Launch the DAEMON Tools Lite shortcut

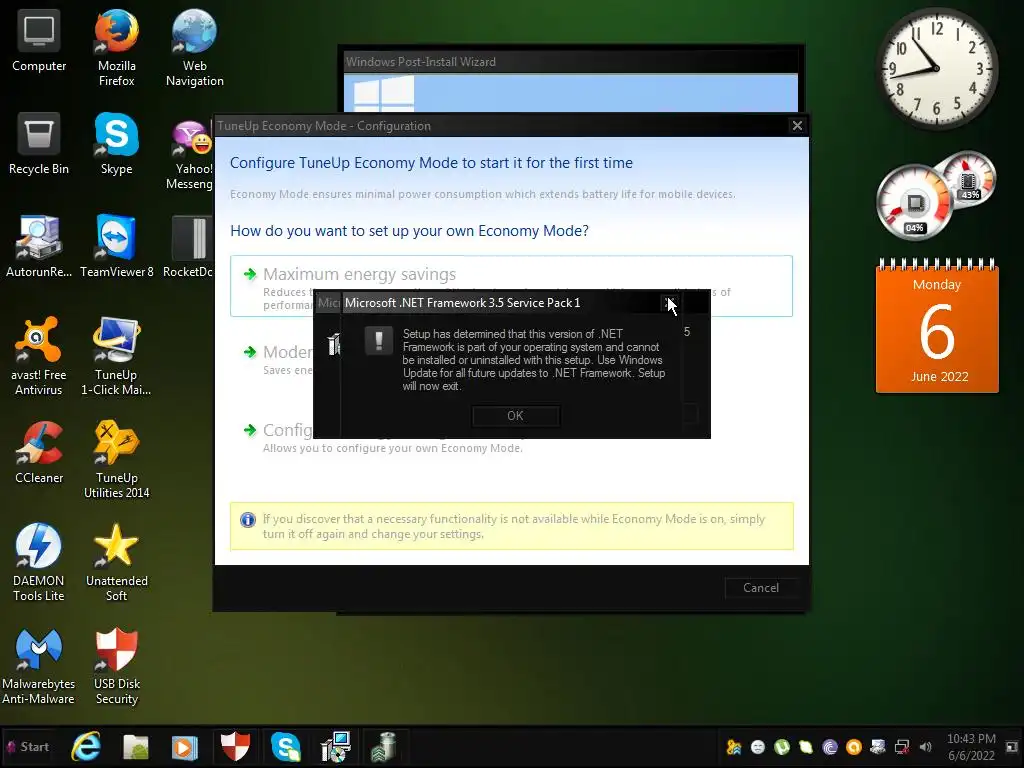tap(39, 562)
